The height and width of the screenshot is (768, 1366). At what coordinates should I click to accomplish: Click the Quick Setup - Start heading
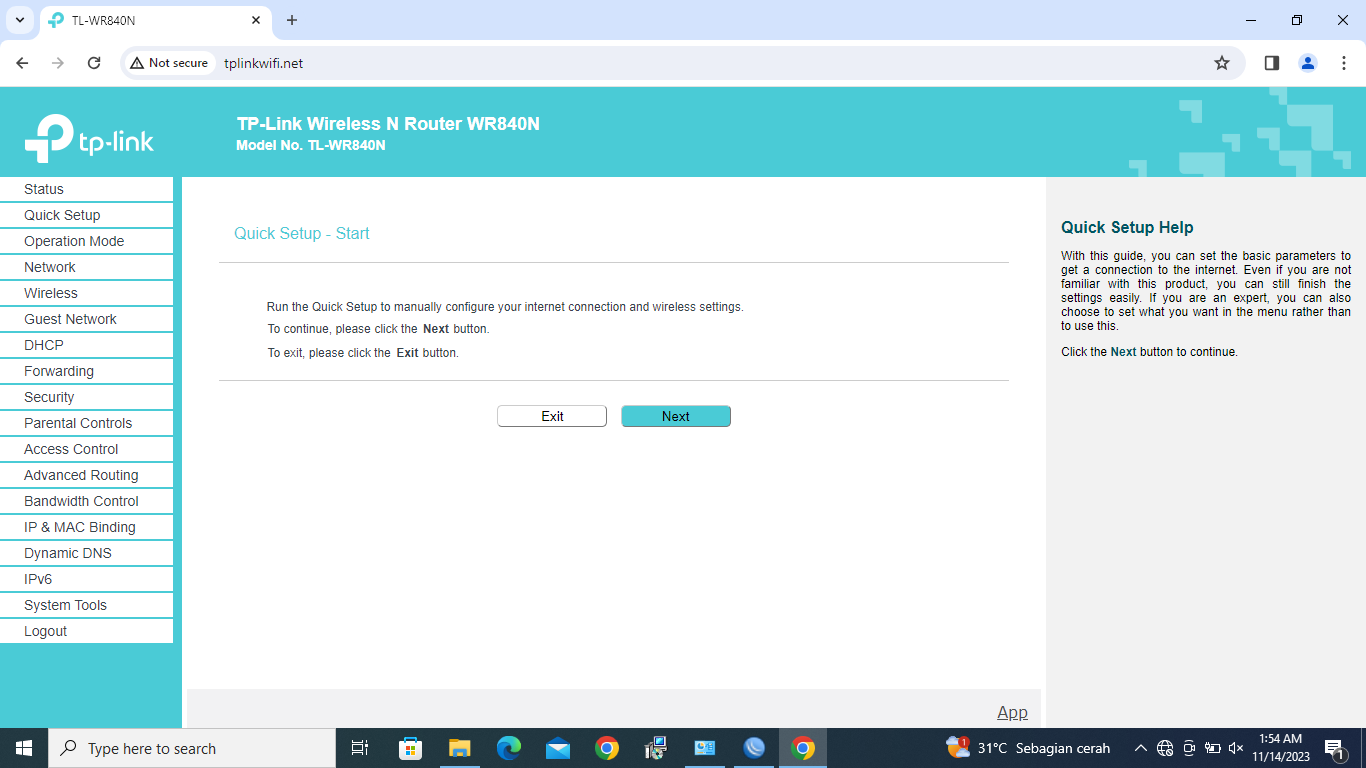pos(302,233)
